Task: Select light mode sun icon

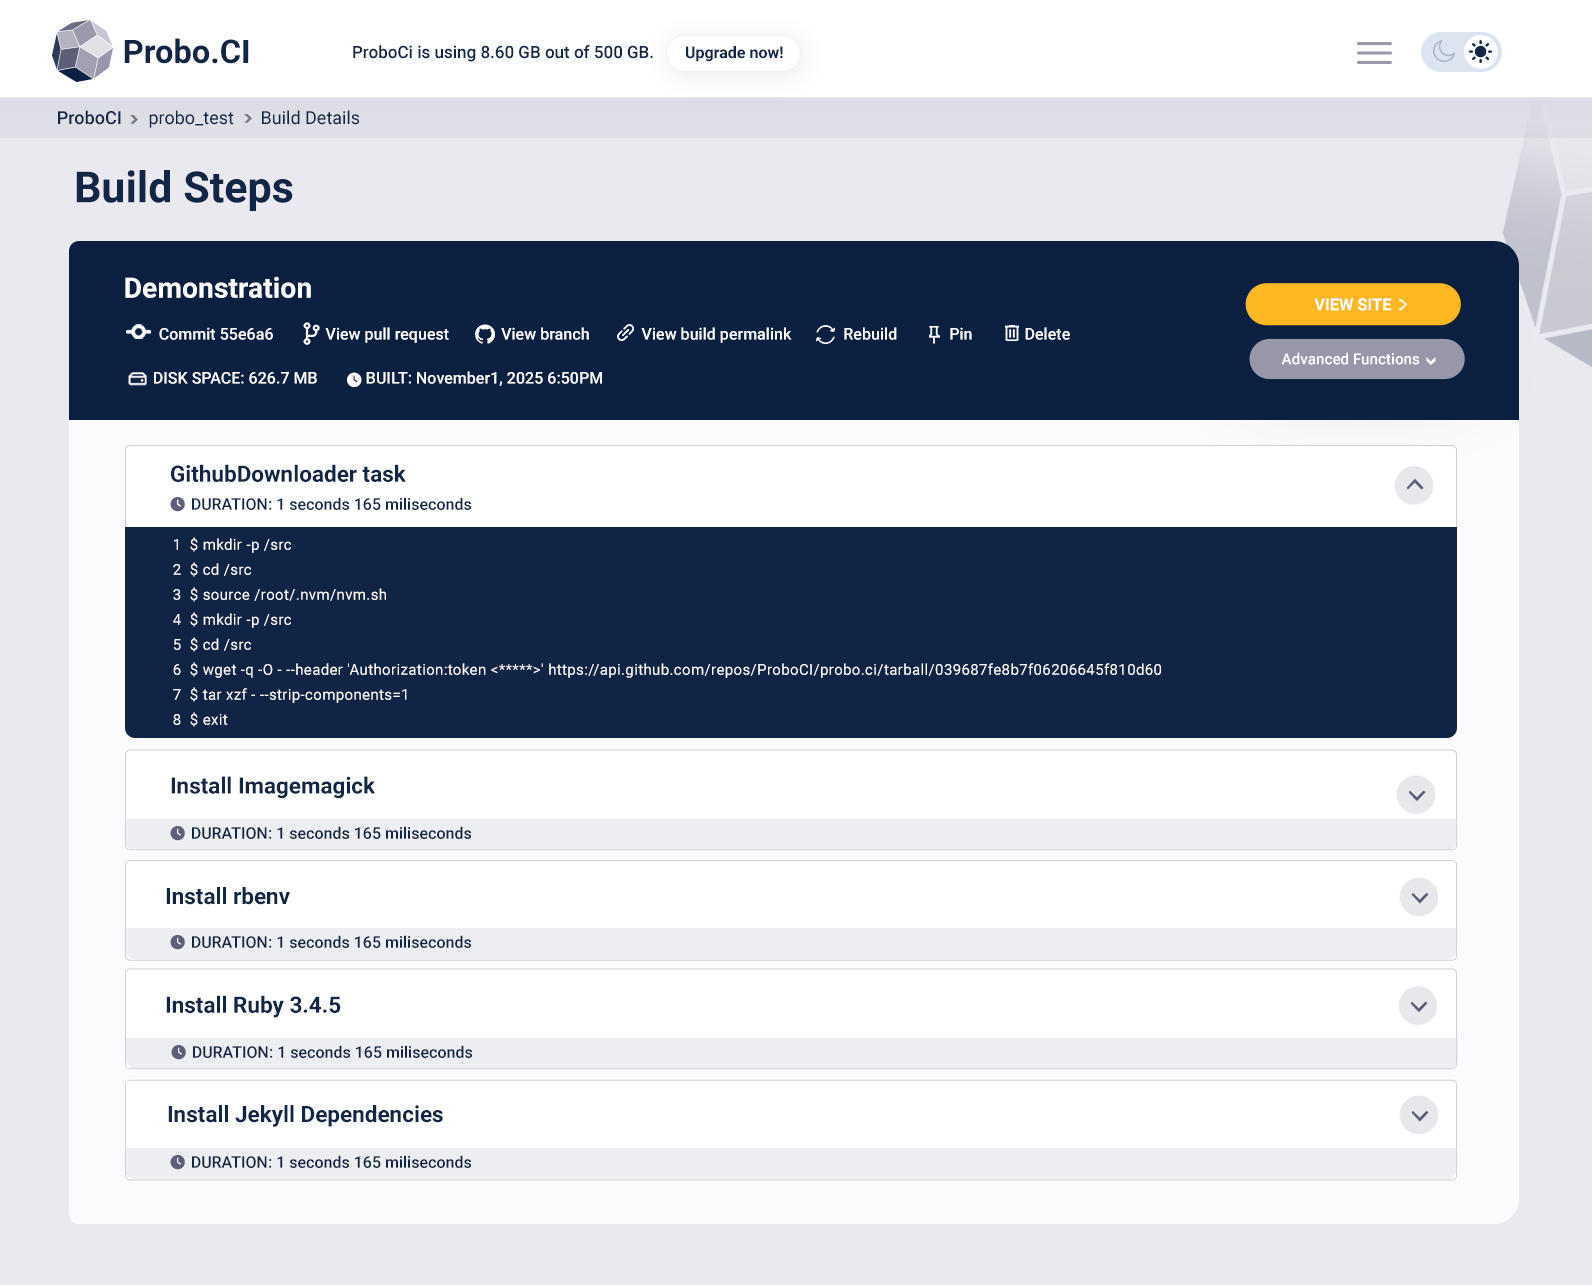Action: coord(1481,52)
